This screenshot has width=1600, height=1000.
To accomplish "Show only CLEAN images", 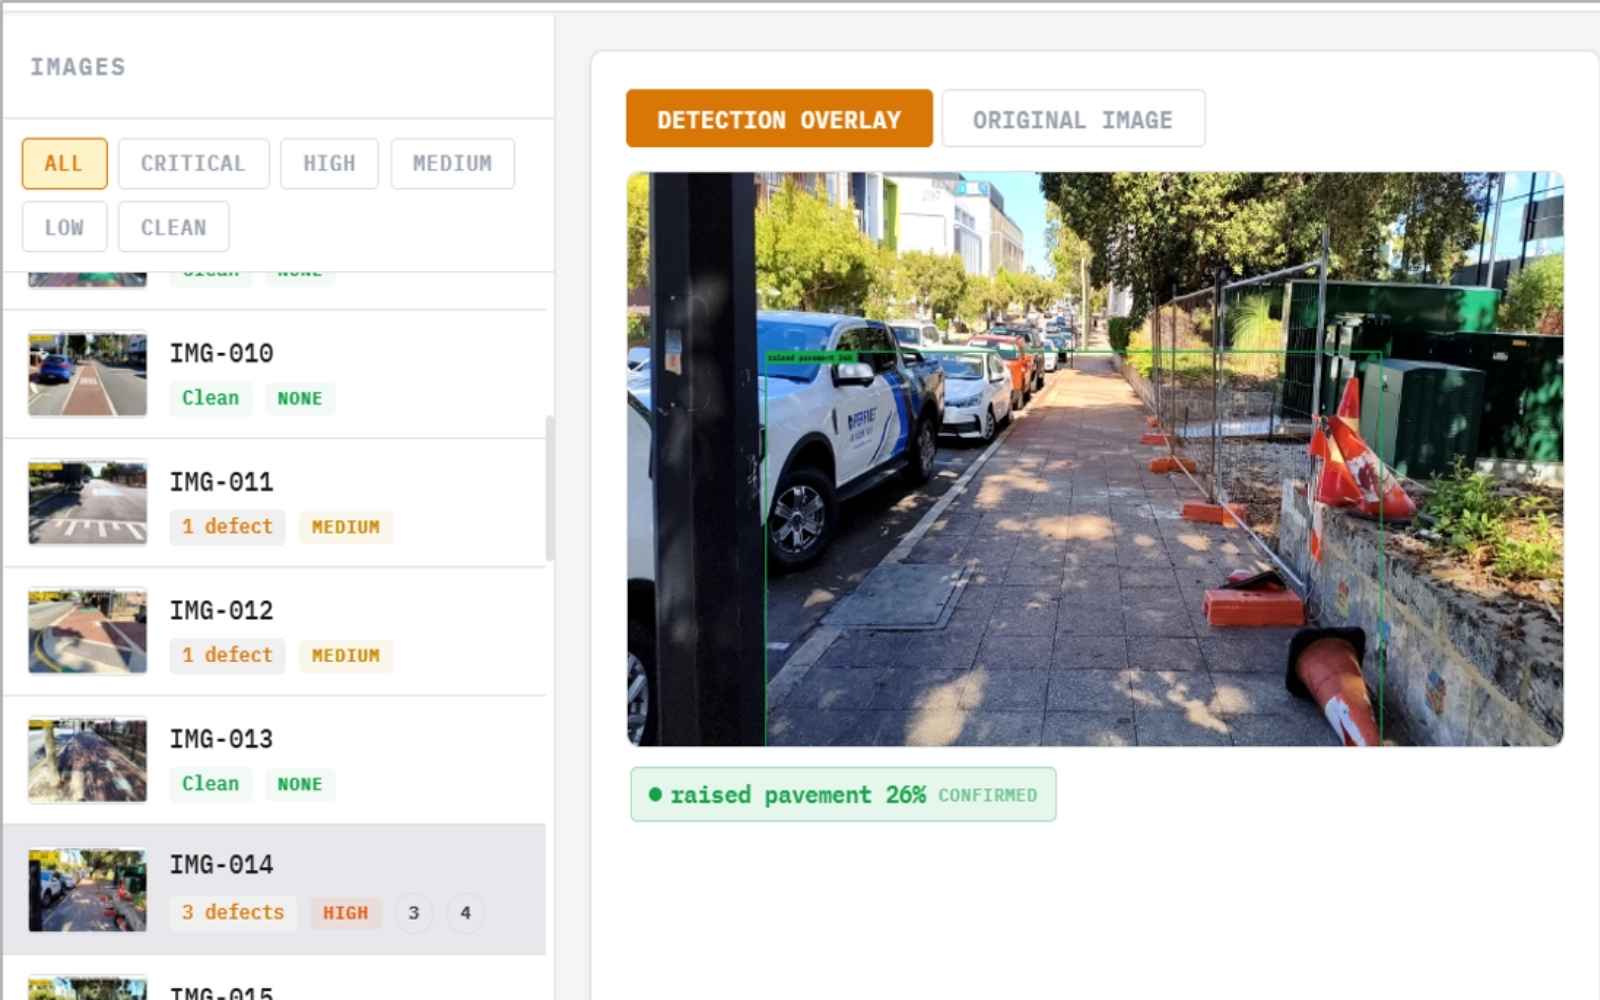I will (173, 227).
